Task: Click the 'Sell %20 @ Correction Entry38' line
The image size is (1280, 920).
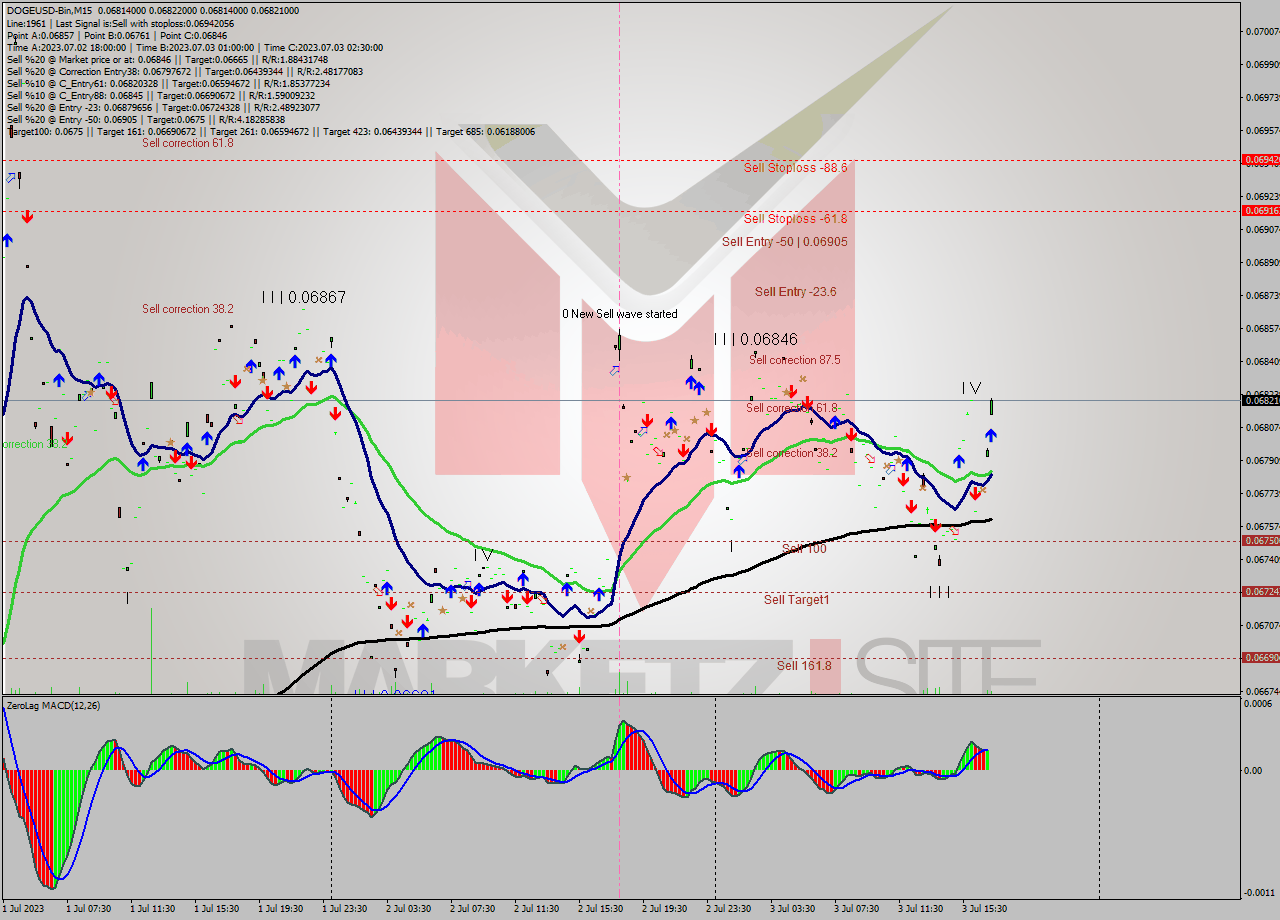Action: point(184,71)
